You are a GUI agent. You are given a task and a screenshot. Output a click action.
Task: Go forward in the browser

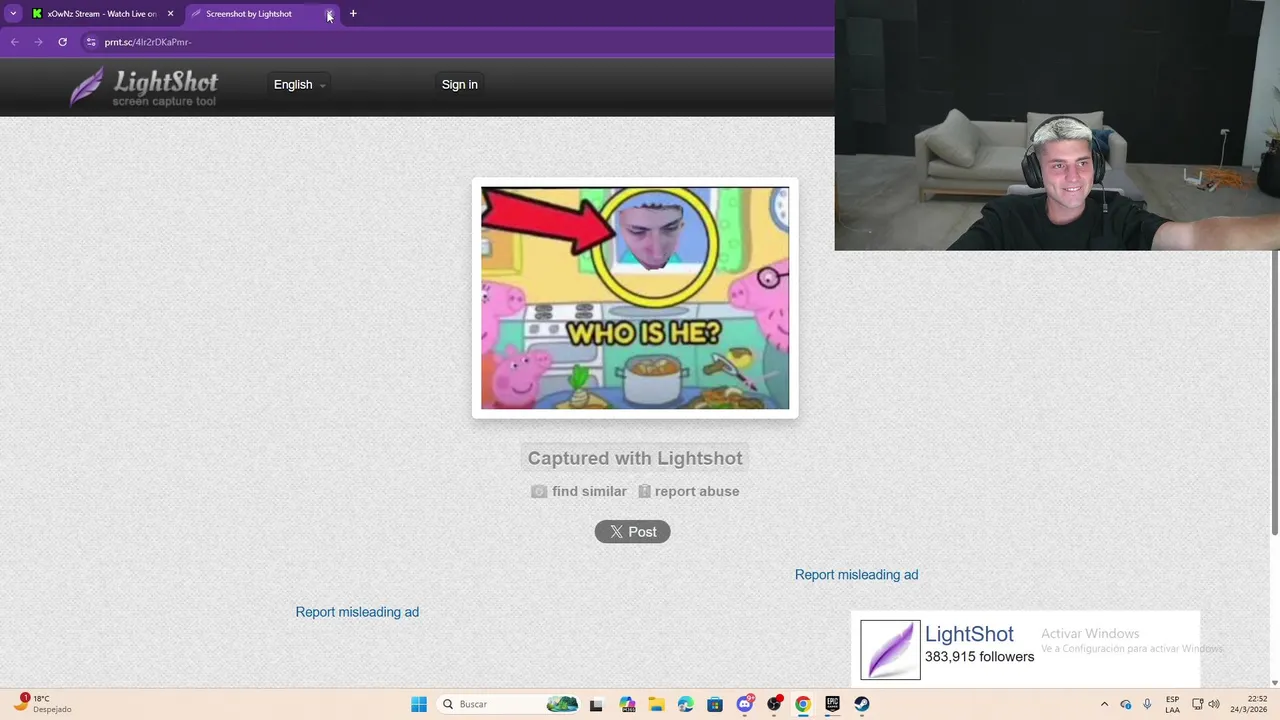38,42
